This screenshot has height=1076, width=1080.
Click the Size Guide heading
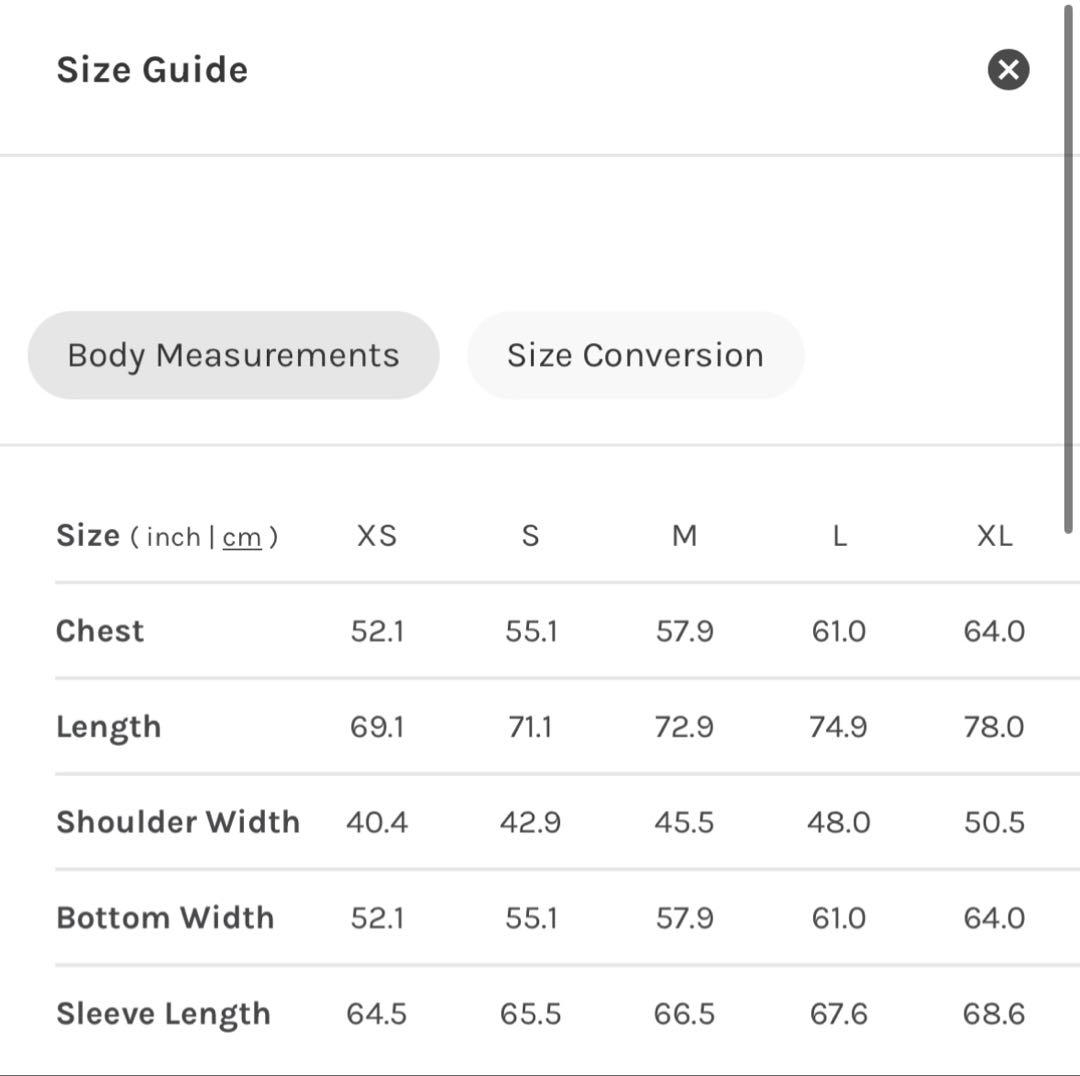[152, 70]
